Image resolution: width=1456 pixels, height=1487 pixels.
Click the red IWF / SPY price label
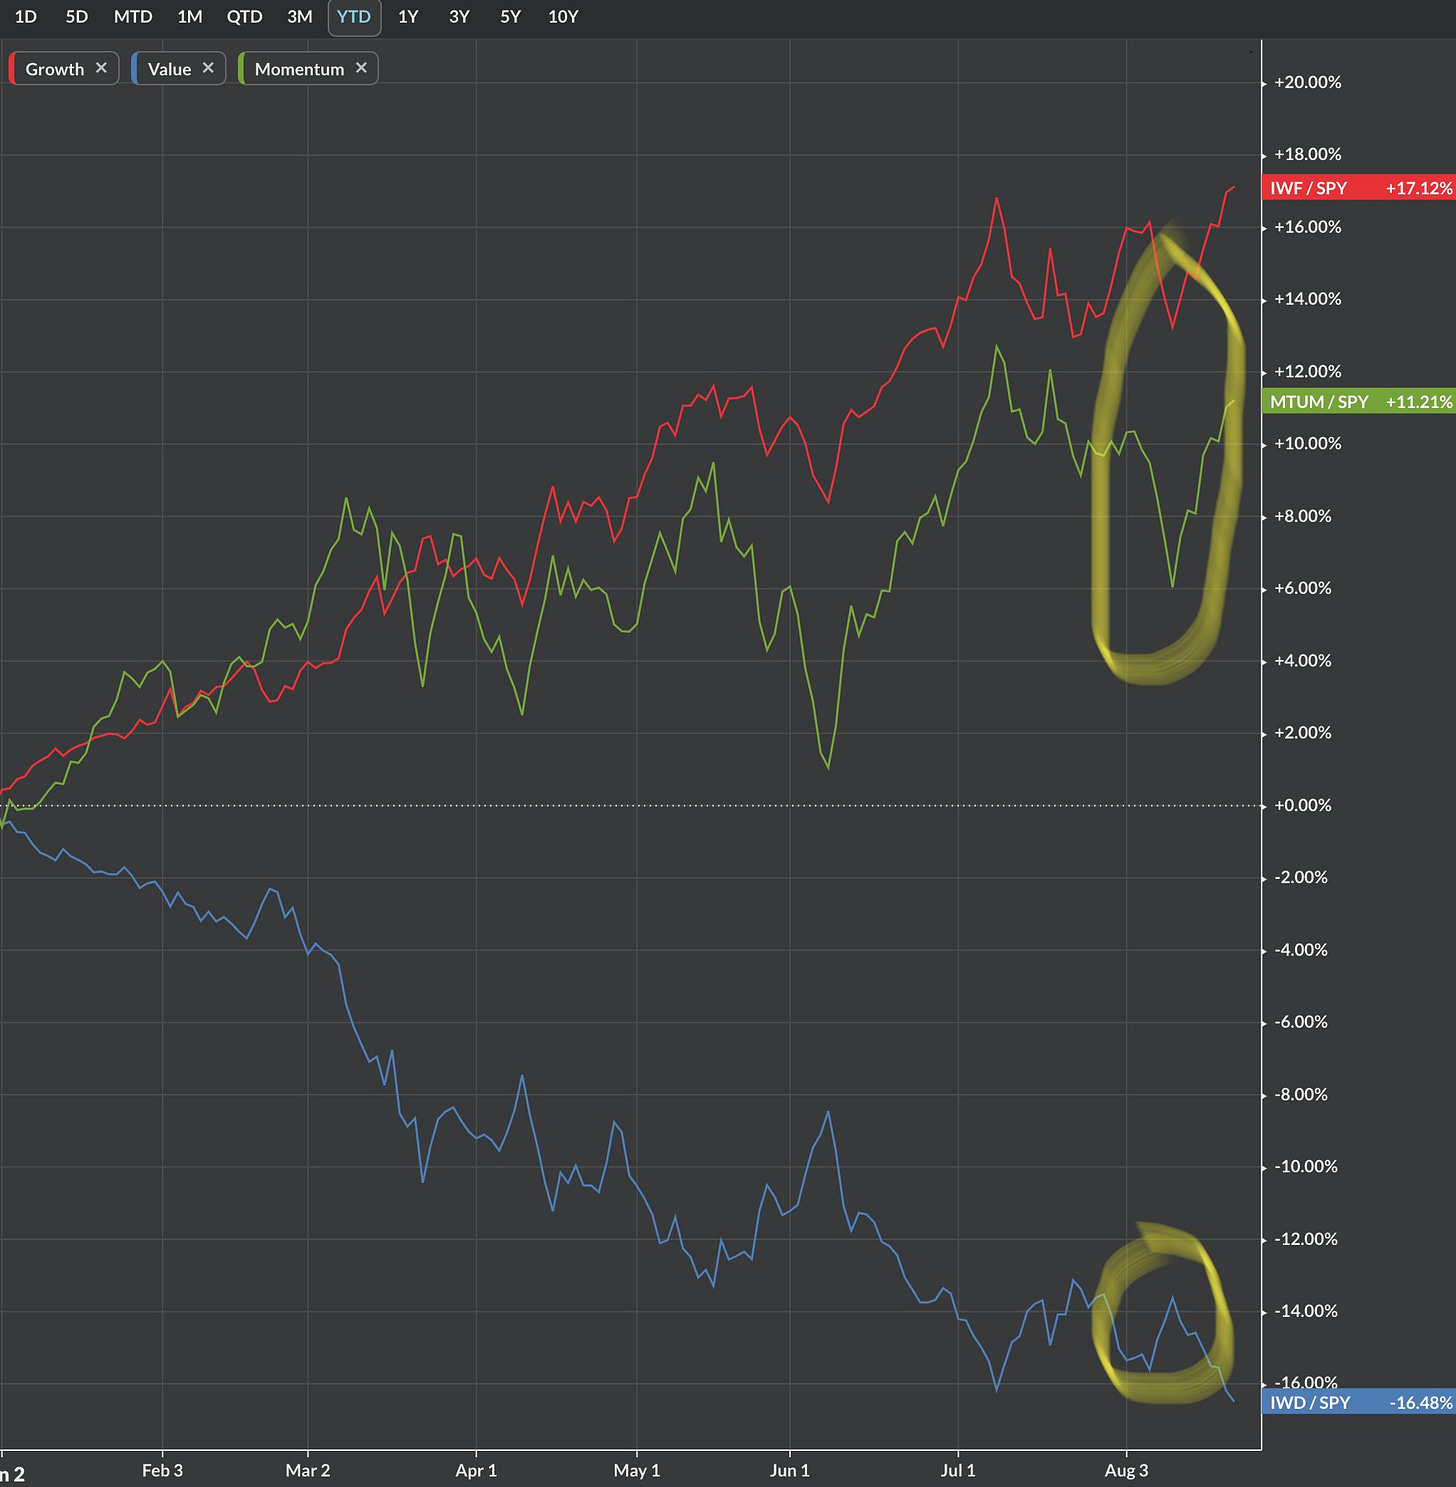point(1359,188)
